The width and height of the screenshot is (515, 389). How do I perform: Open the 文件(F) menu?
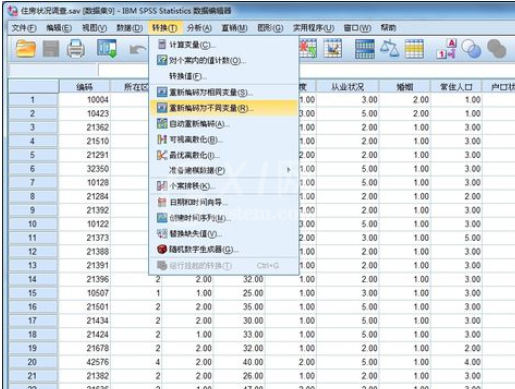click(x=24, y=28)
